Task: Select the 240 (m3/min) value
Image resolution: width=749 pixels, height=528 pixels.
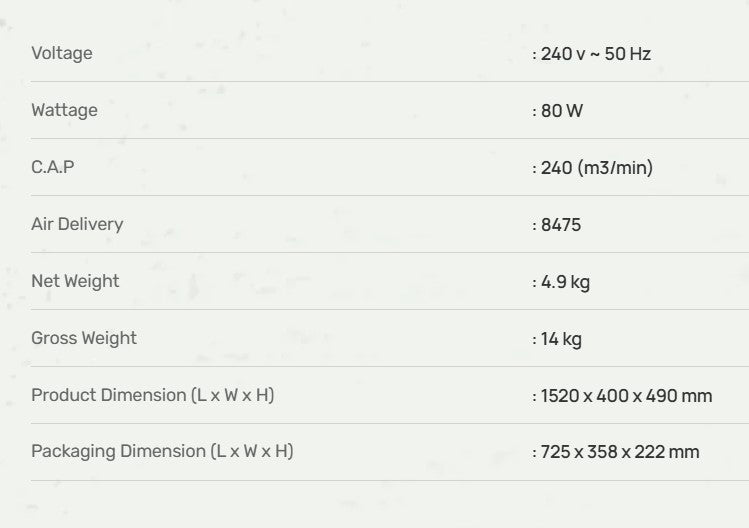Action: (x=596, y=168)
